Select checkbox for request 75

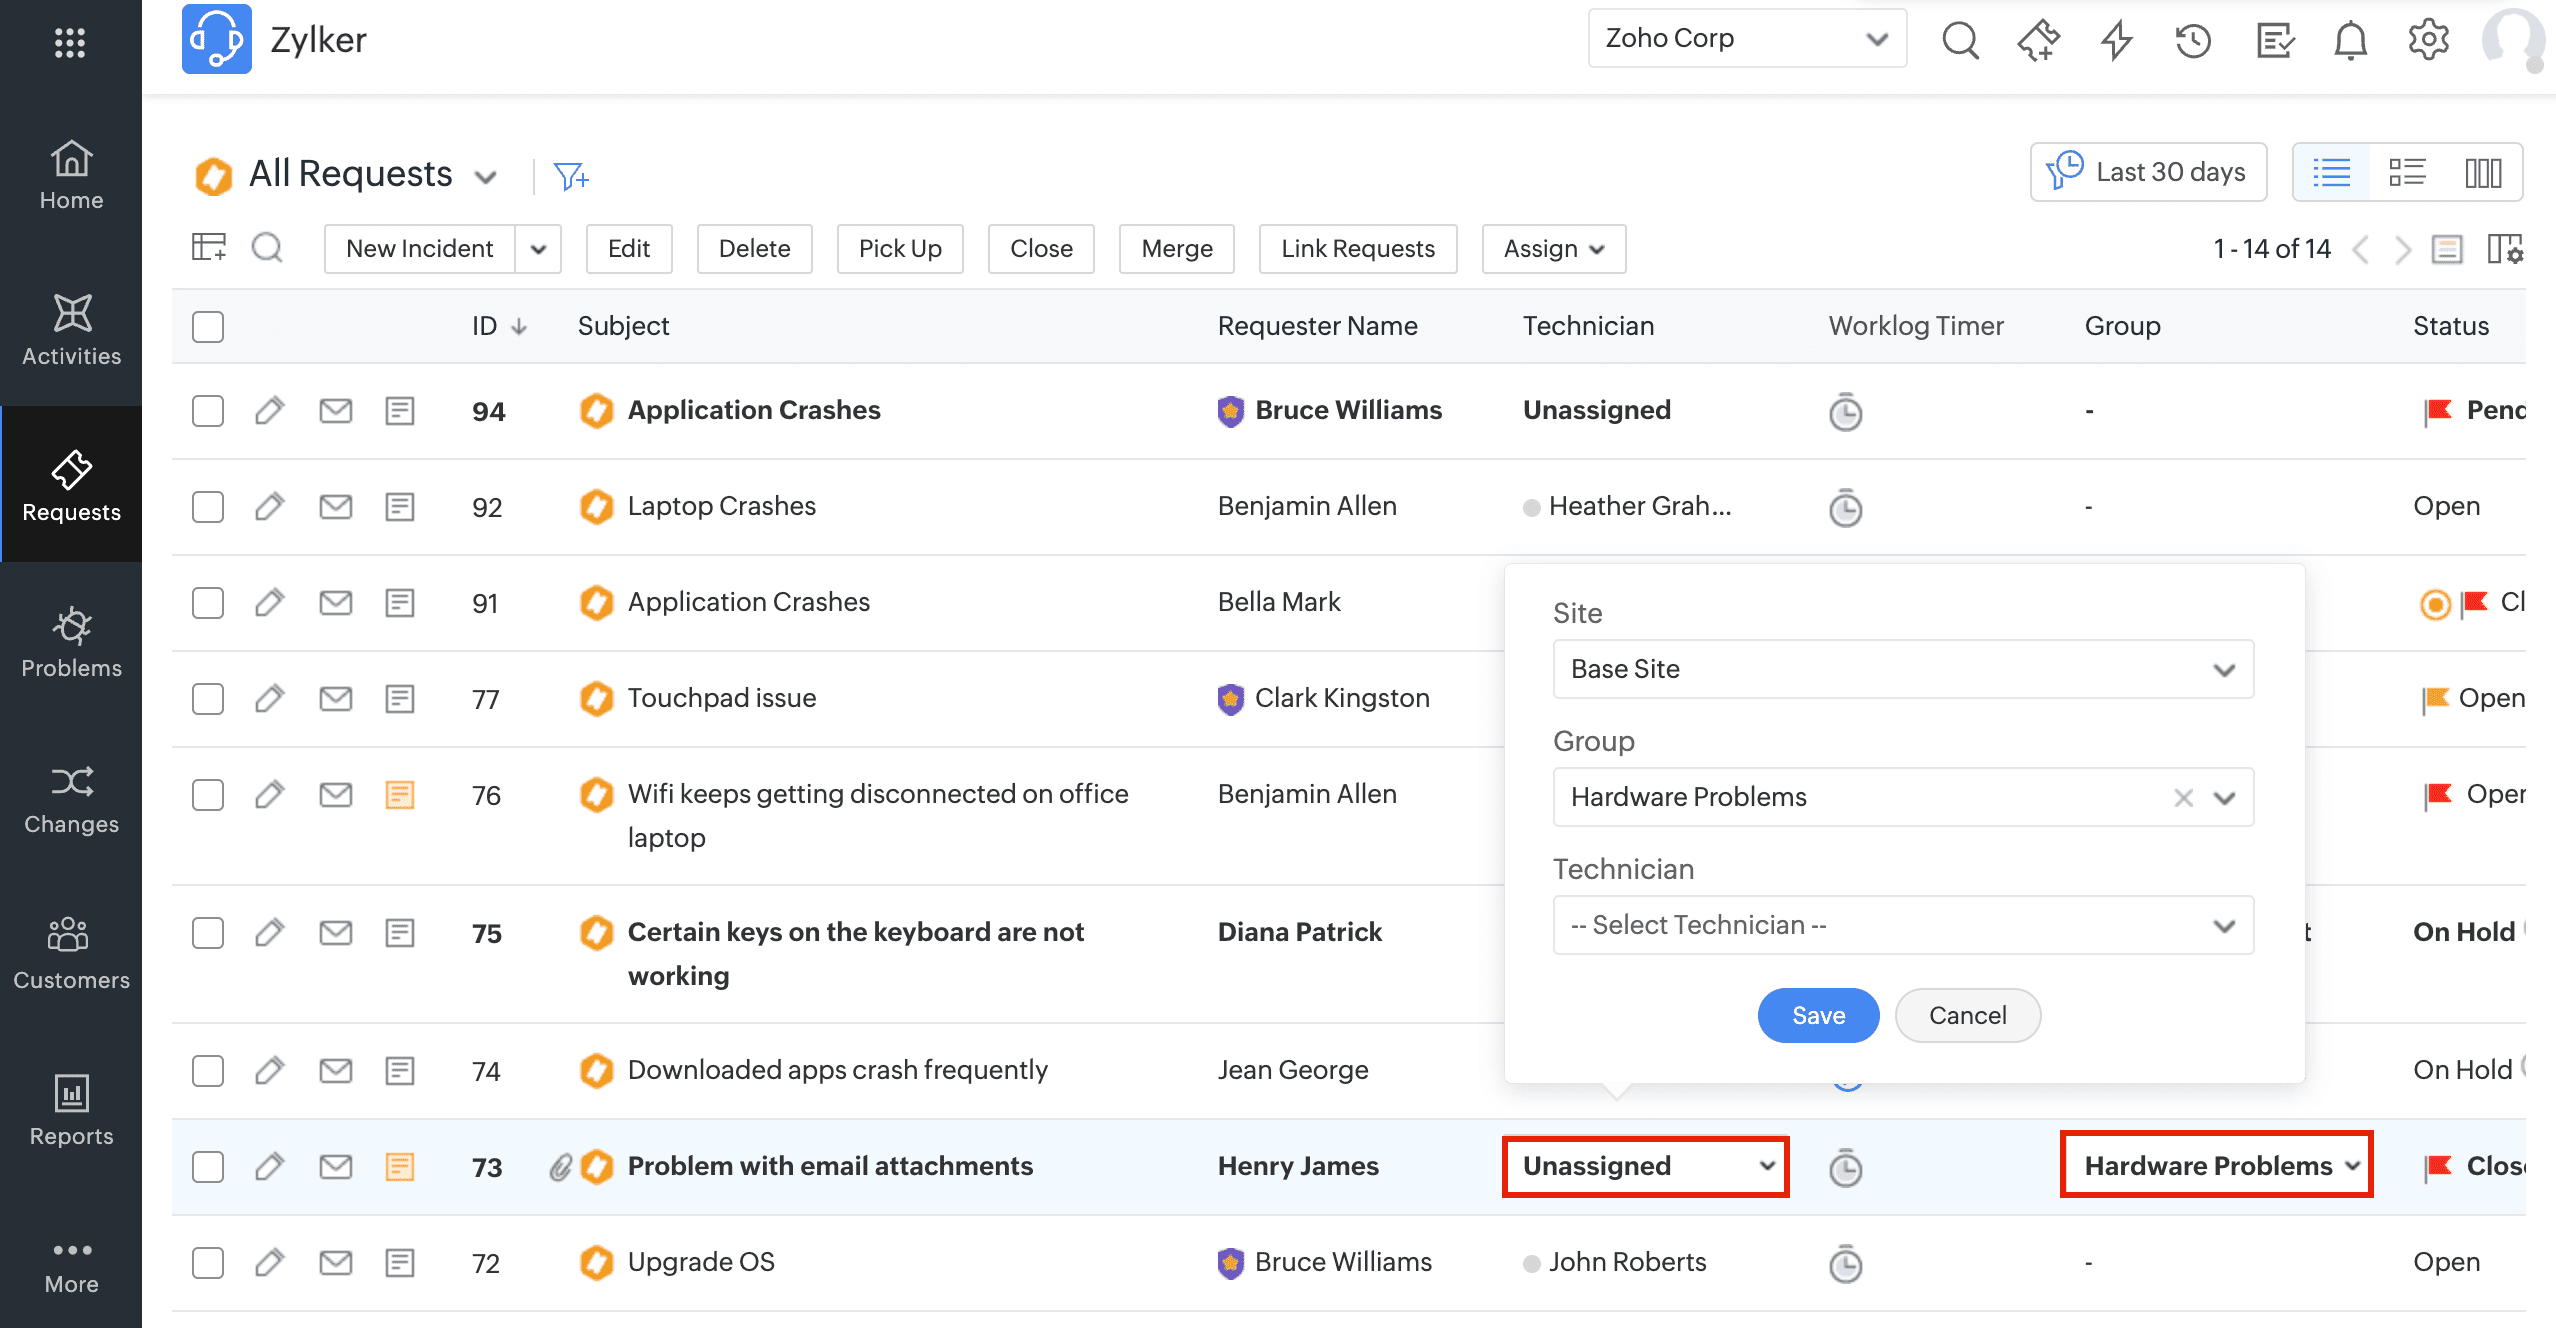208,933
